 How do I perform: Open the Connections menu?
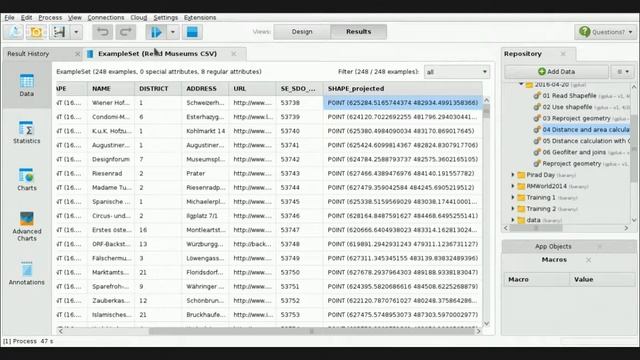tap(106, 18)
